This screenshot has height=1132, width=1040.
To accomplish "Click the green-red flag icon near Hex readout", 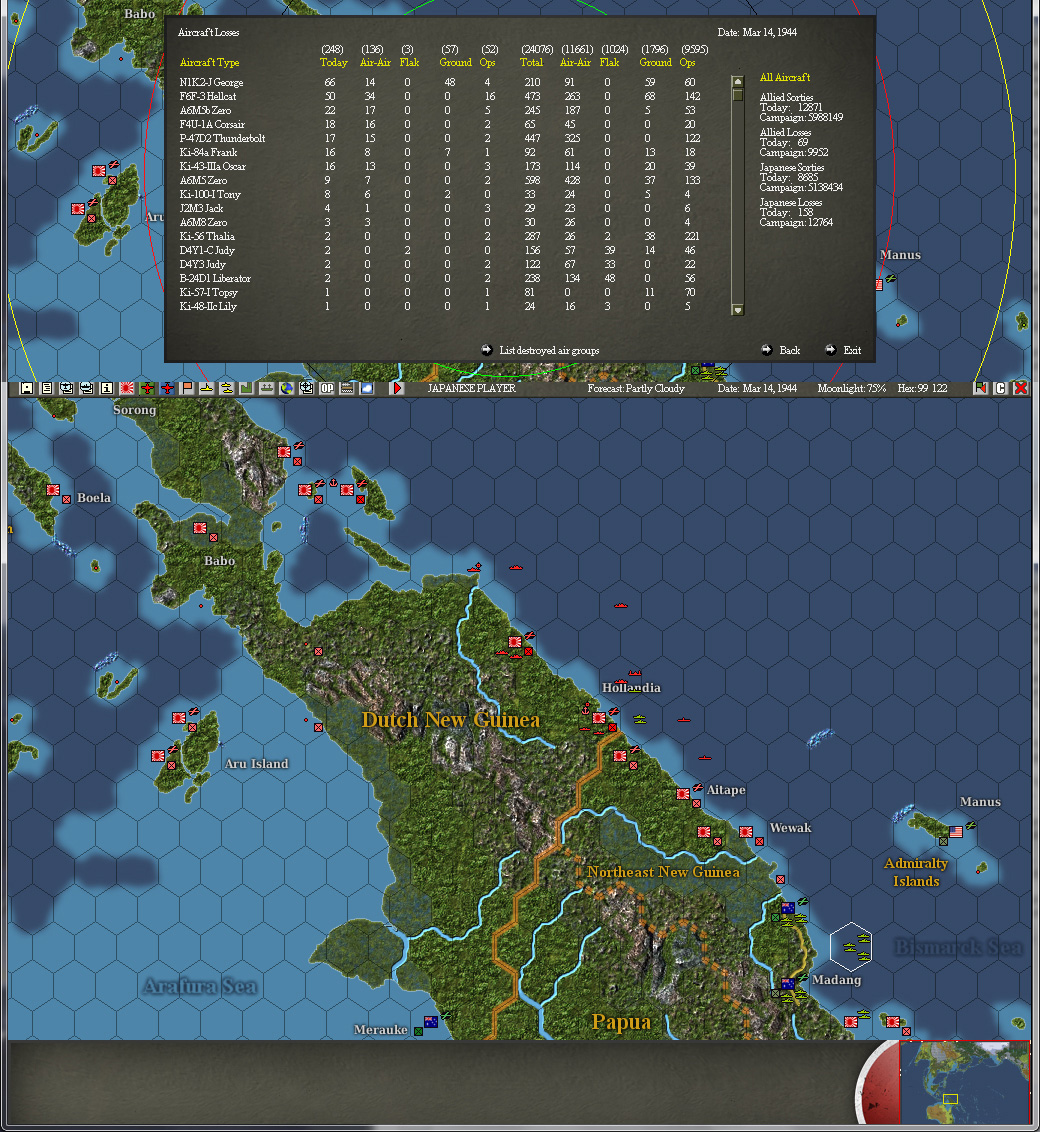I will click(x=979, y=388).
